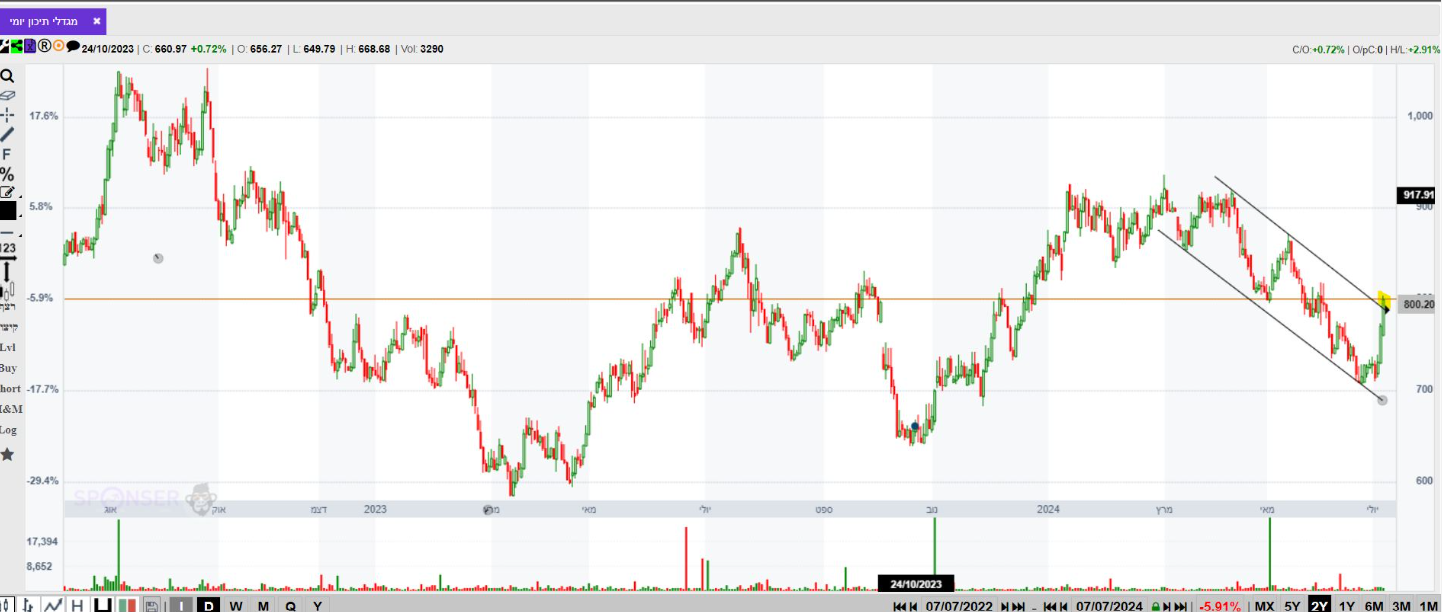Click the 24/10/2023 date marker on timeline

(916, 584)
